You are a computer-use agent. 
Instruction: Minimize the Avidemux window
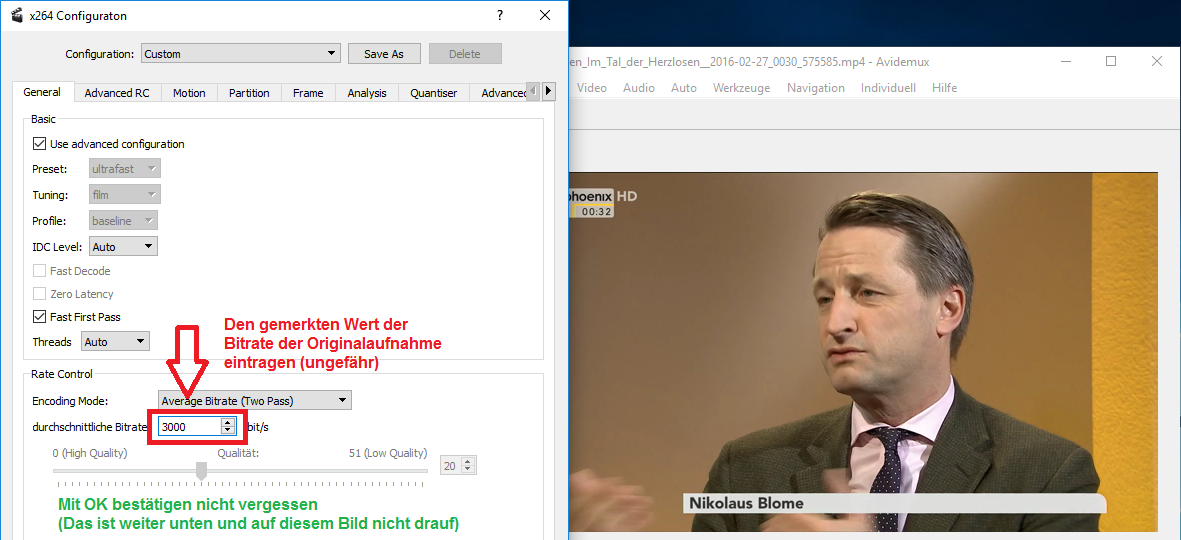click(x=1064, y=61)
